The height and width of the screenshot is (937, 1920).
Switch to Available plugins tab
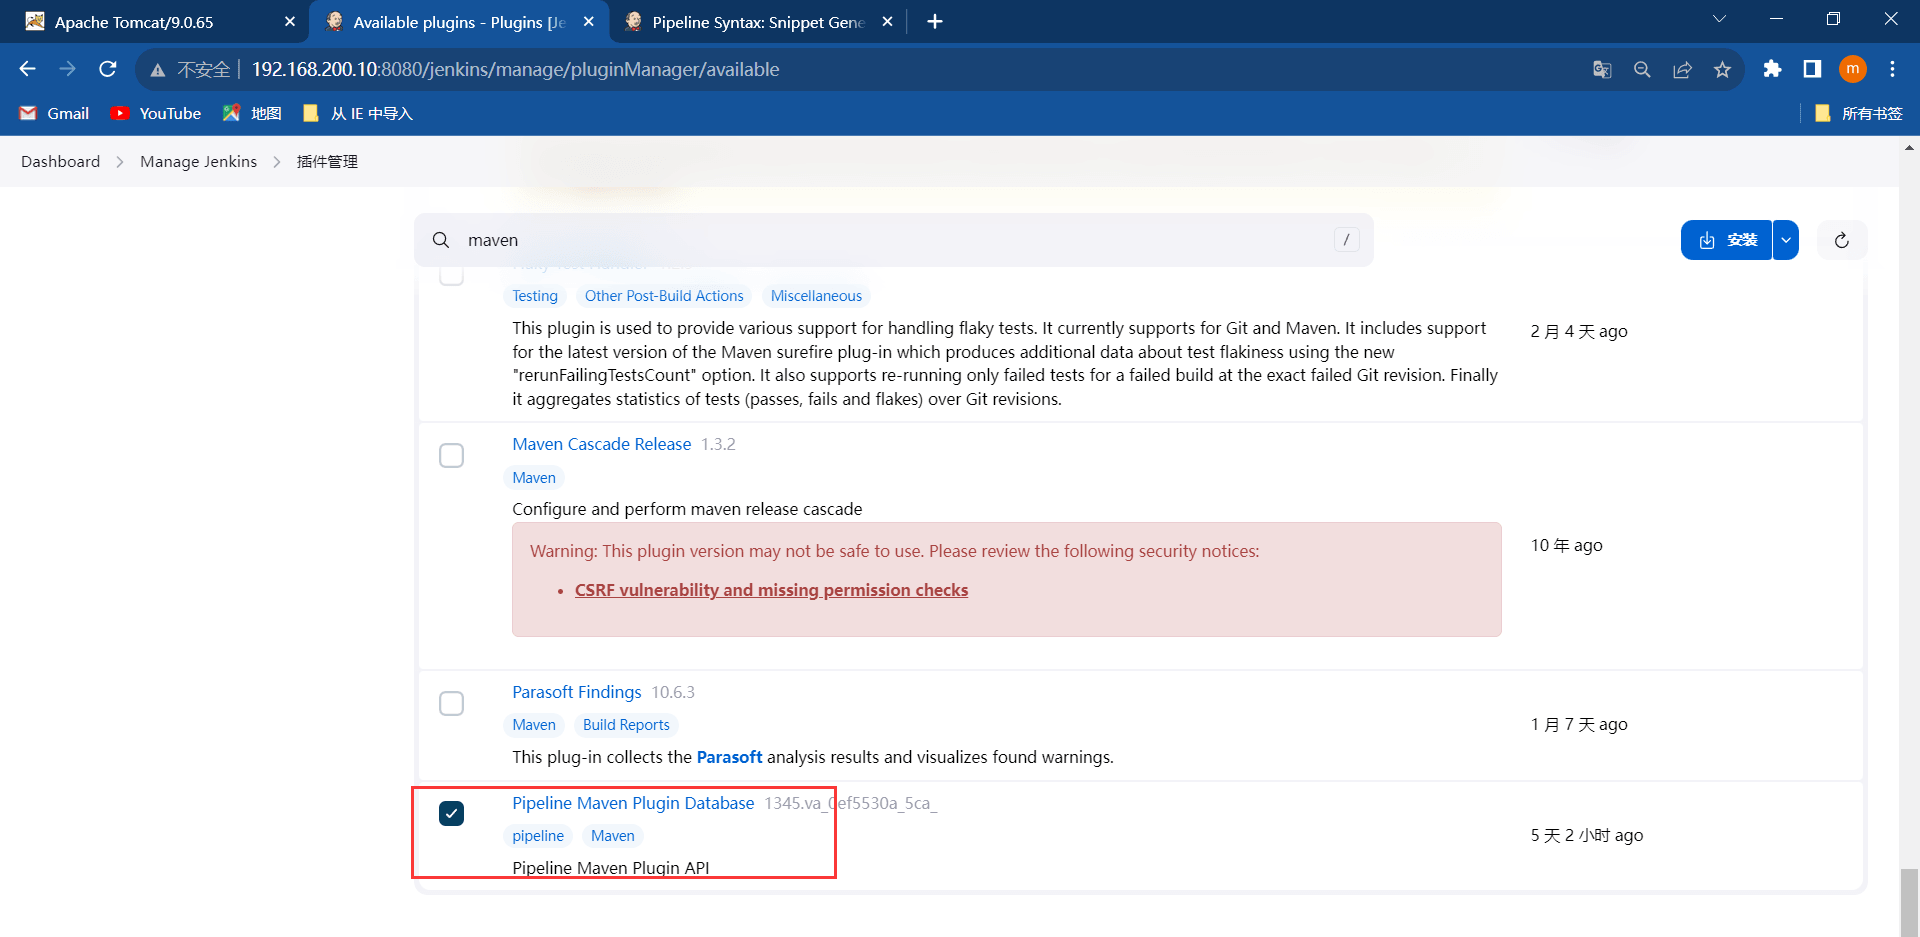coord(459,22)
